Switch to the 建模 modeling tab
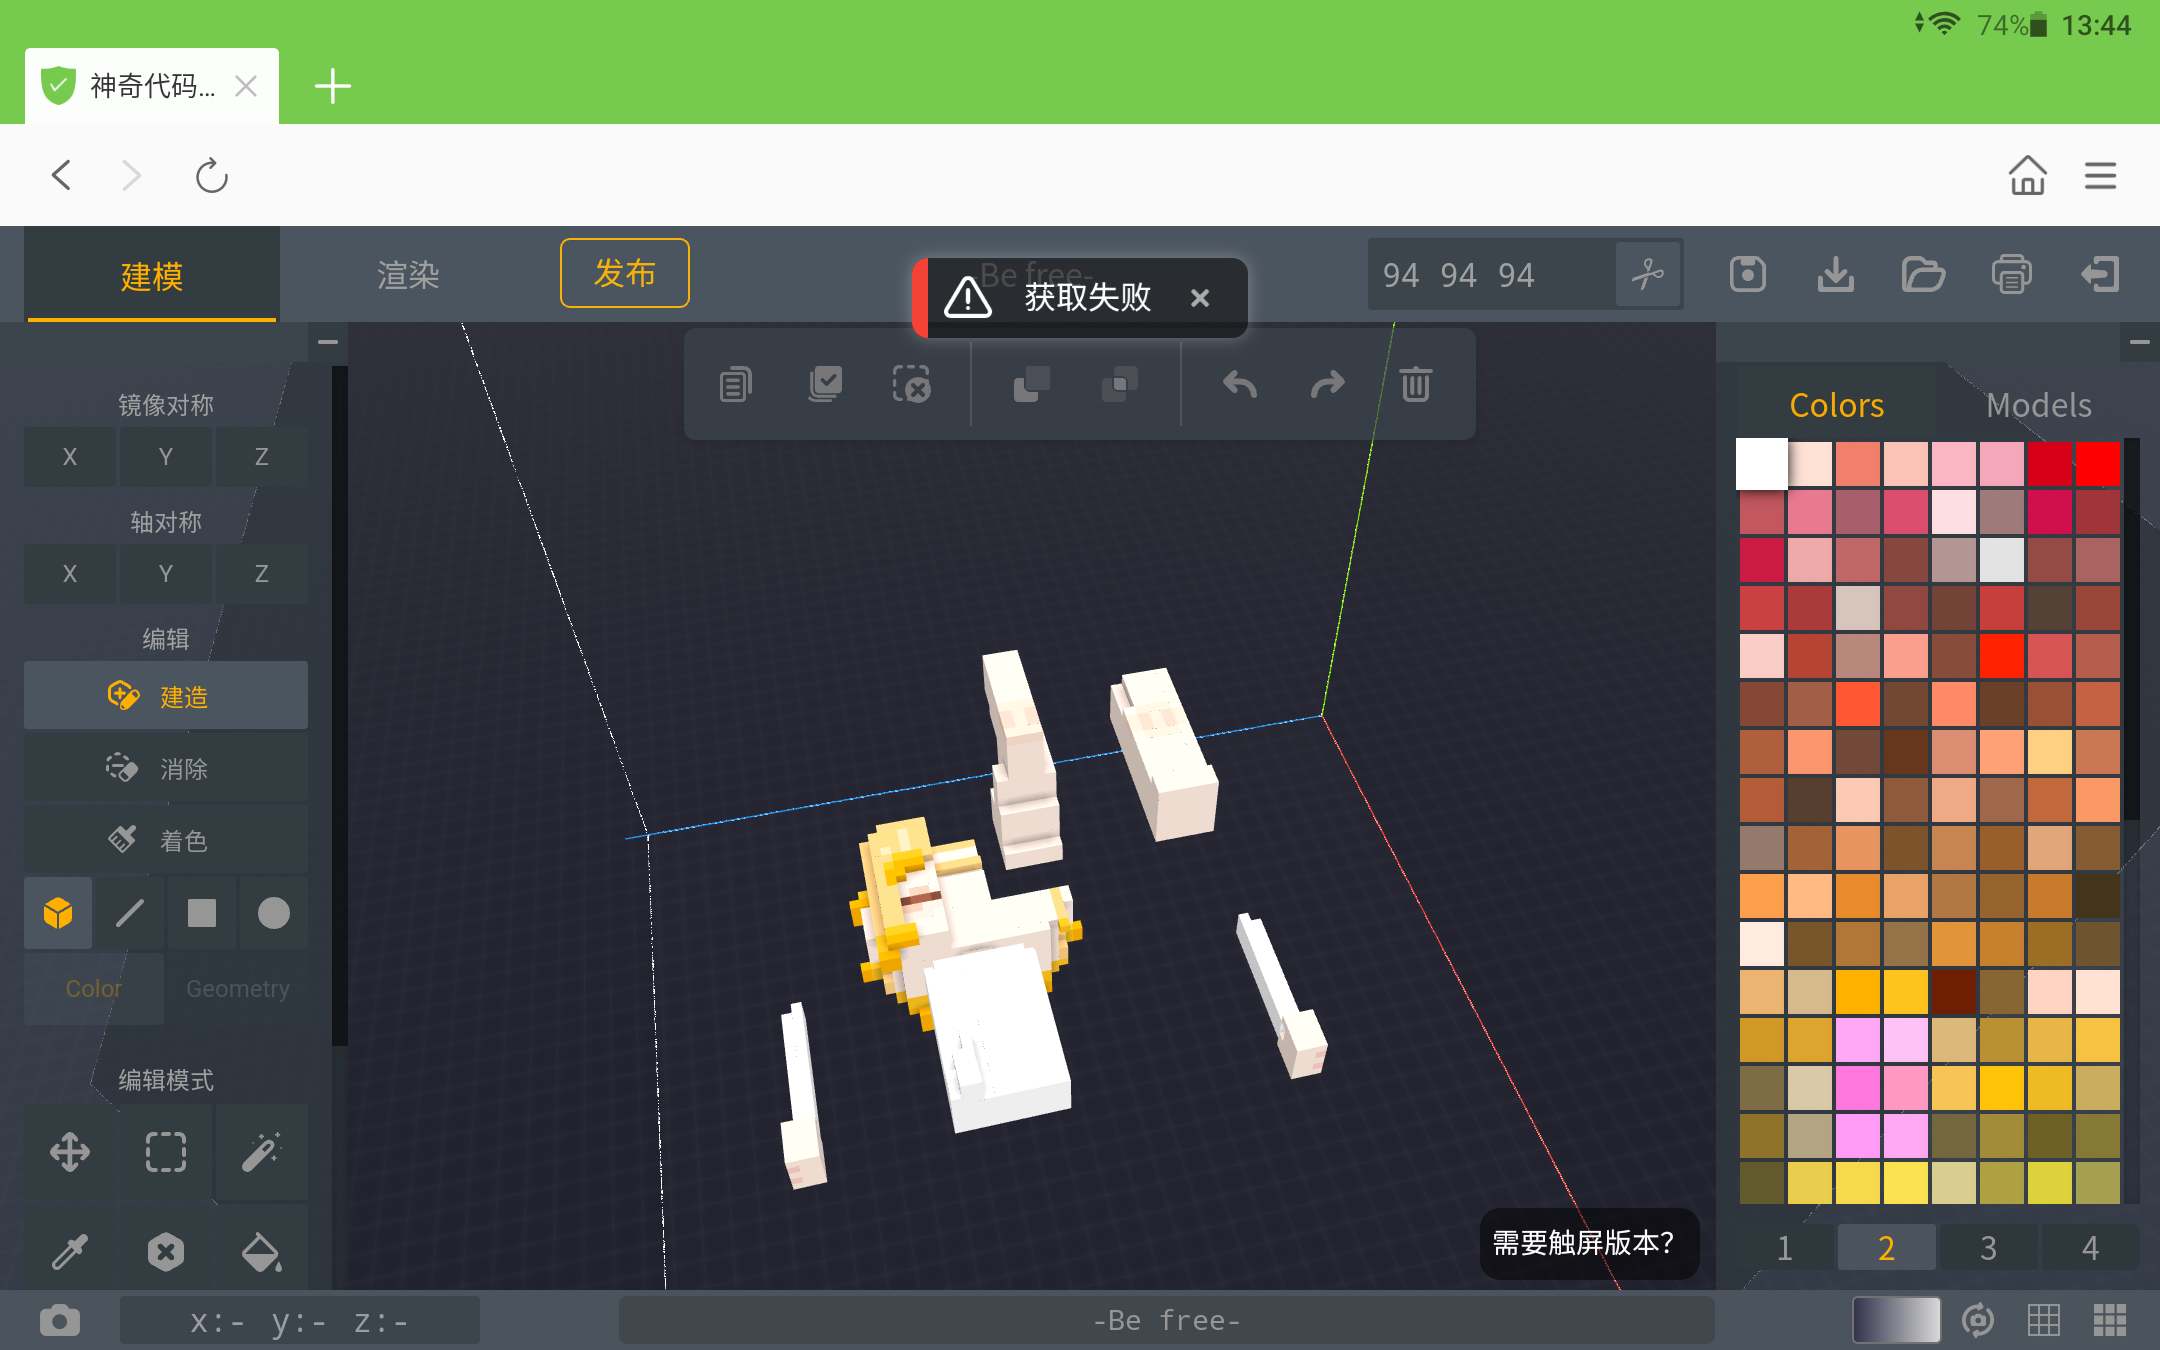 152,276
